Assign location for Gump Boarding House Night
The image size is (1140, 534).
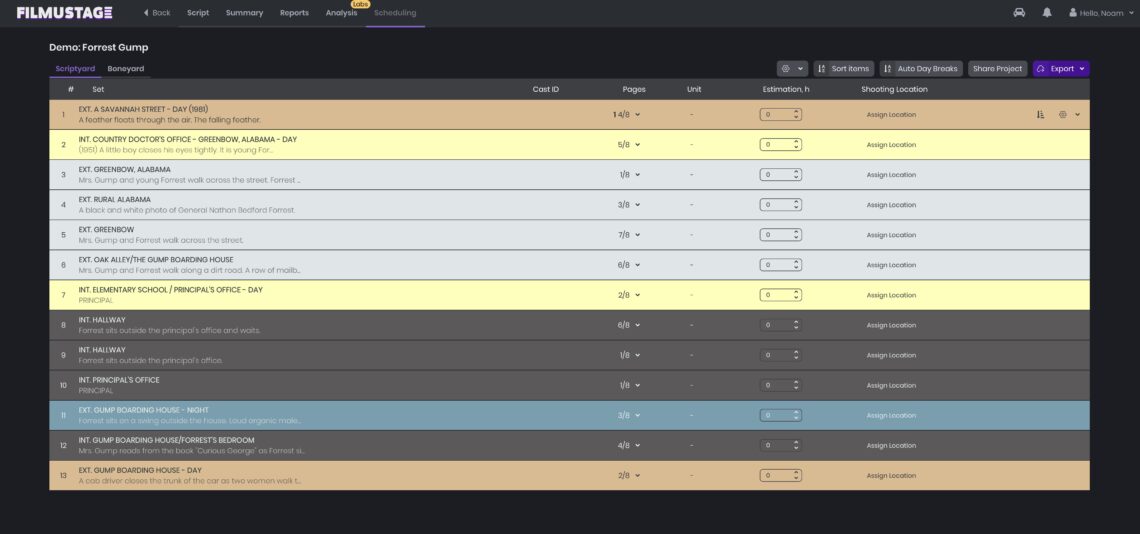891,415
